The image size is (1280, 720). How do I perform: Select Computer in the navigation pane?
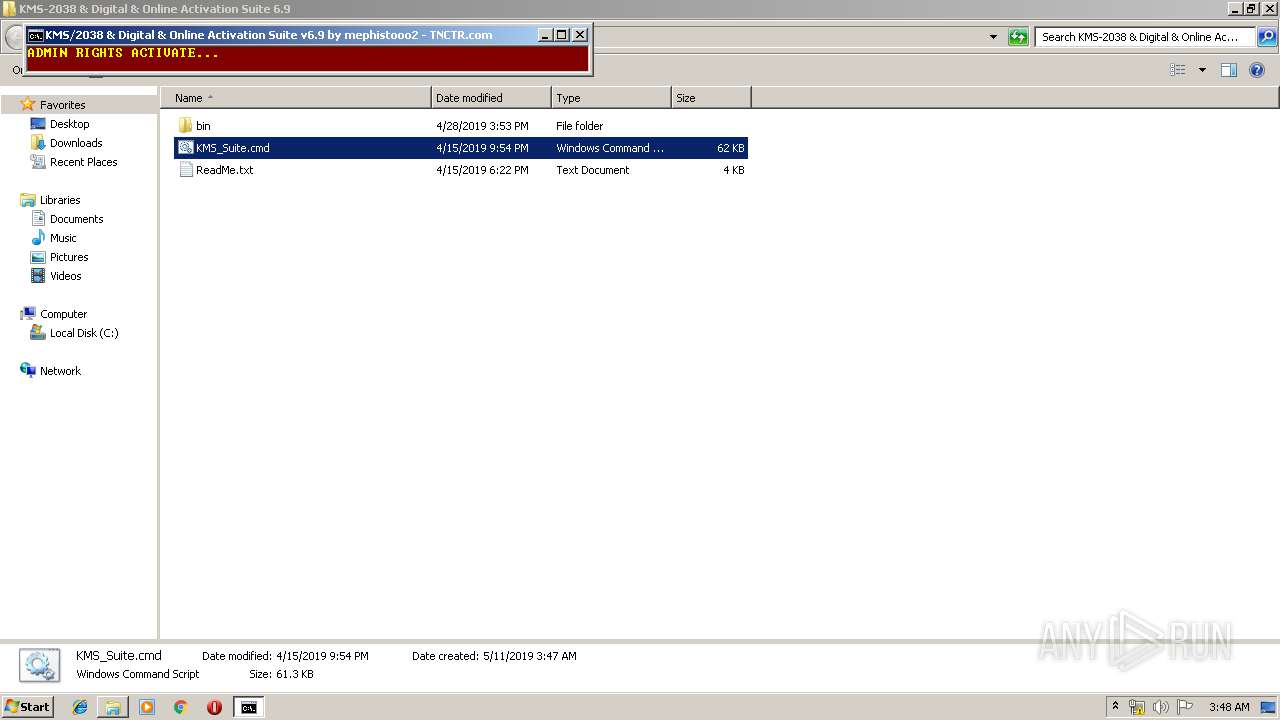63,314
